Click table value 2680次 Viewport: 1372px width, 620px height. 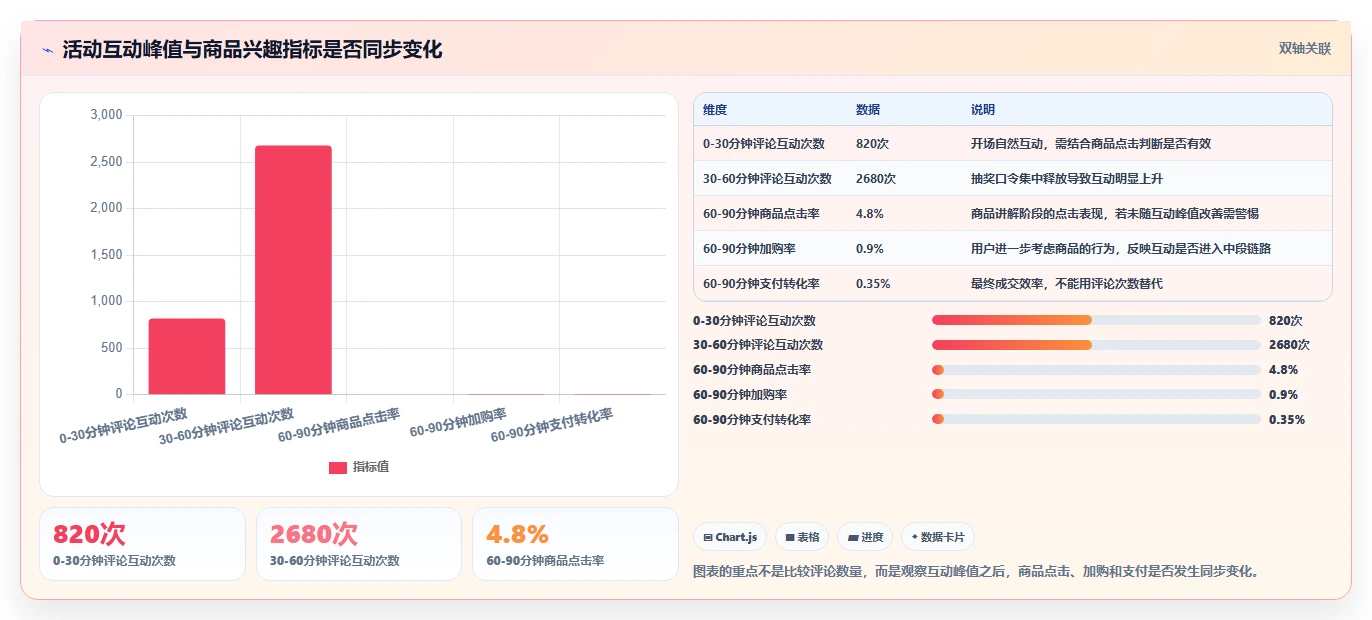tap(876, 179)
